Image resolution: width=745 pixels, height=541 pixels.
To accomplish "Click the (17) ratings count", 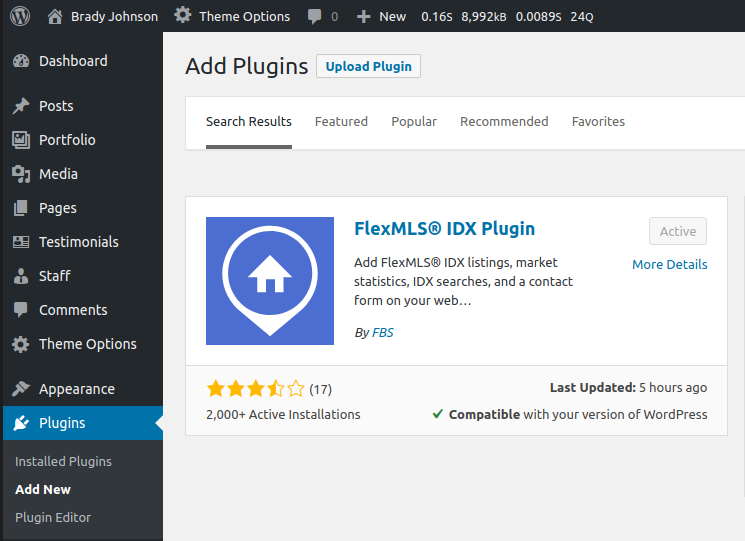I will pos(321,389).
